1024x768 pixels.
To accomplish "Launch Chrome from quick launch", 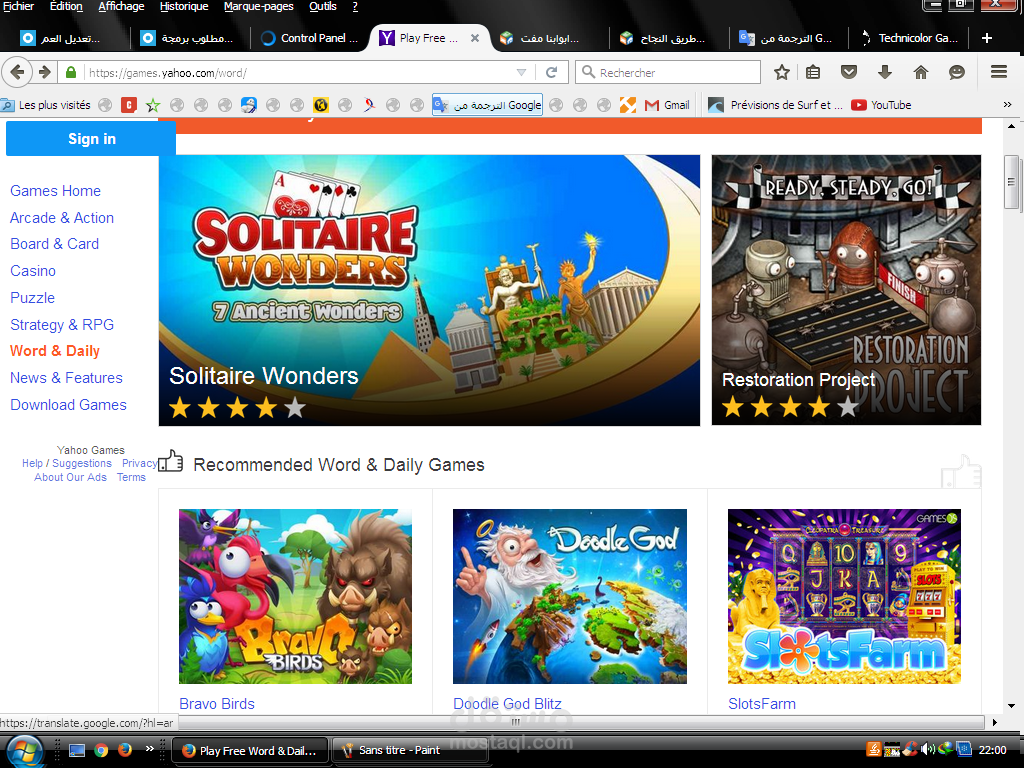I will pos(101,750).
